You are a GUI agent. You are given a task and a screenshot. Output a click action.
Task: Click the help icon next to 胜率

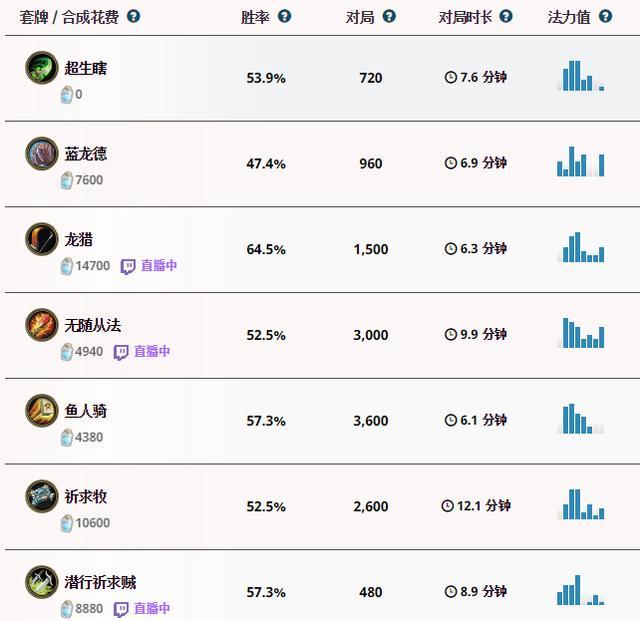tap(284, 16)
